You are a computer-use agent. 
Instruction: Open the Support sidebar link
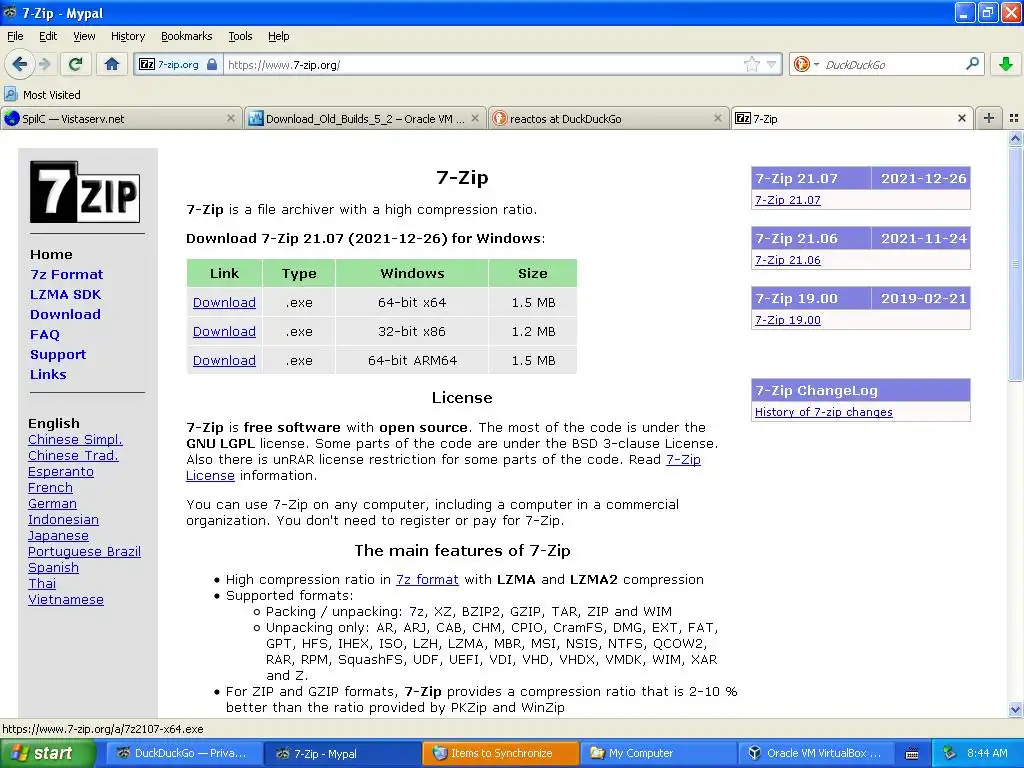pos(57,355)
